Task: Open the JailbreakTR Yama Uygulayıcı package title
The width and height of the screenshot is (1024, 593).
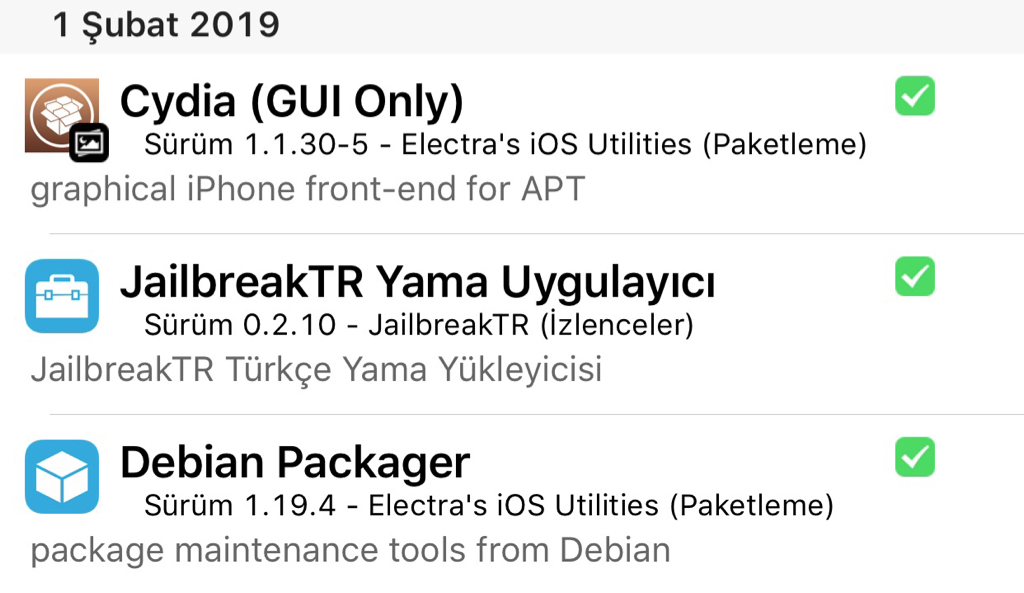Action: (x=417, y=283)
